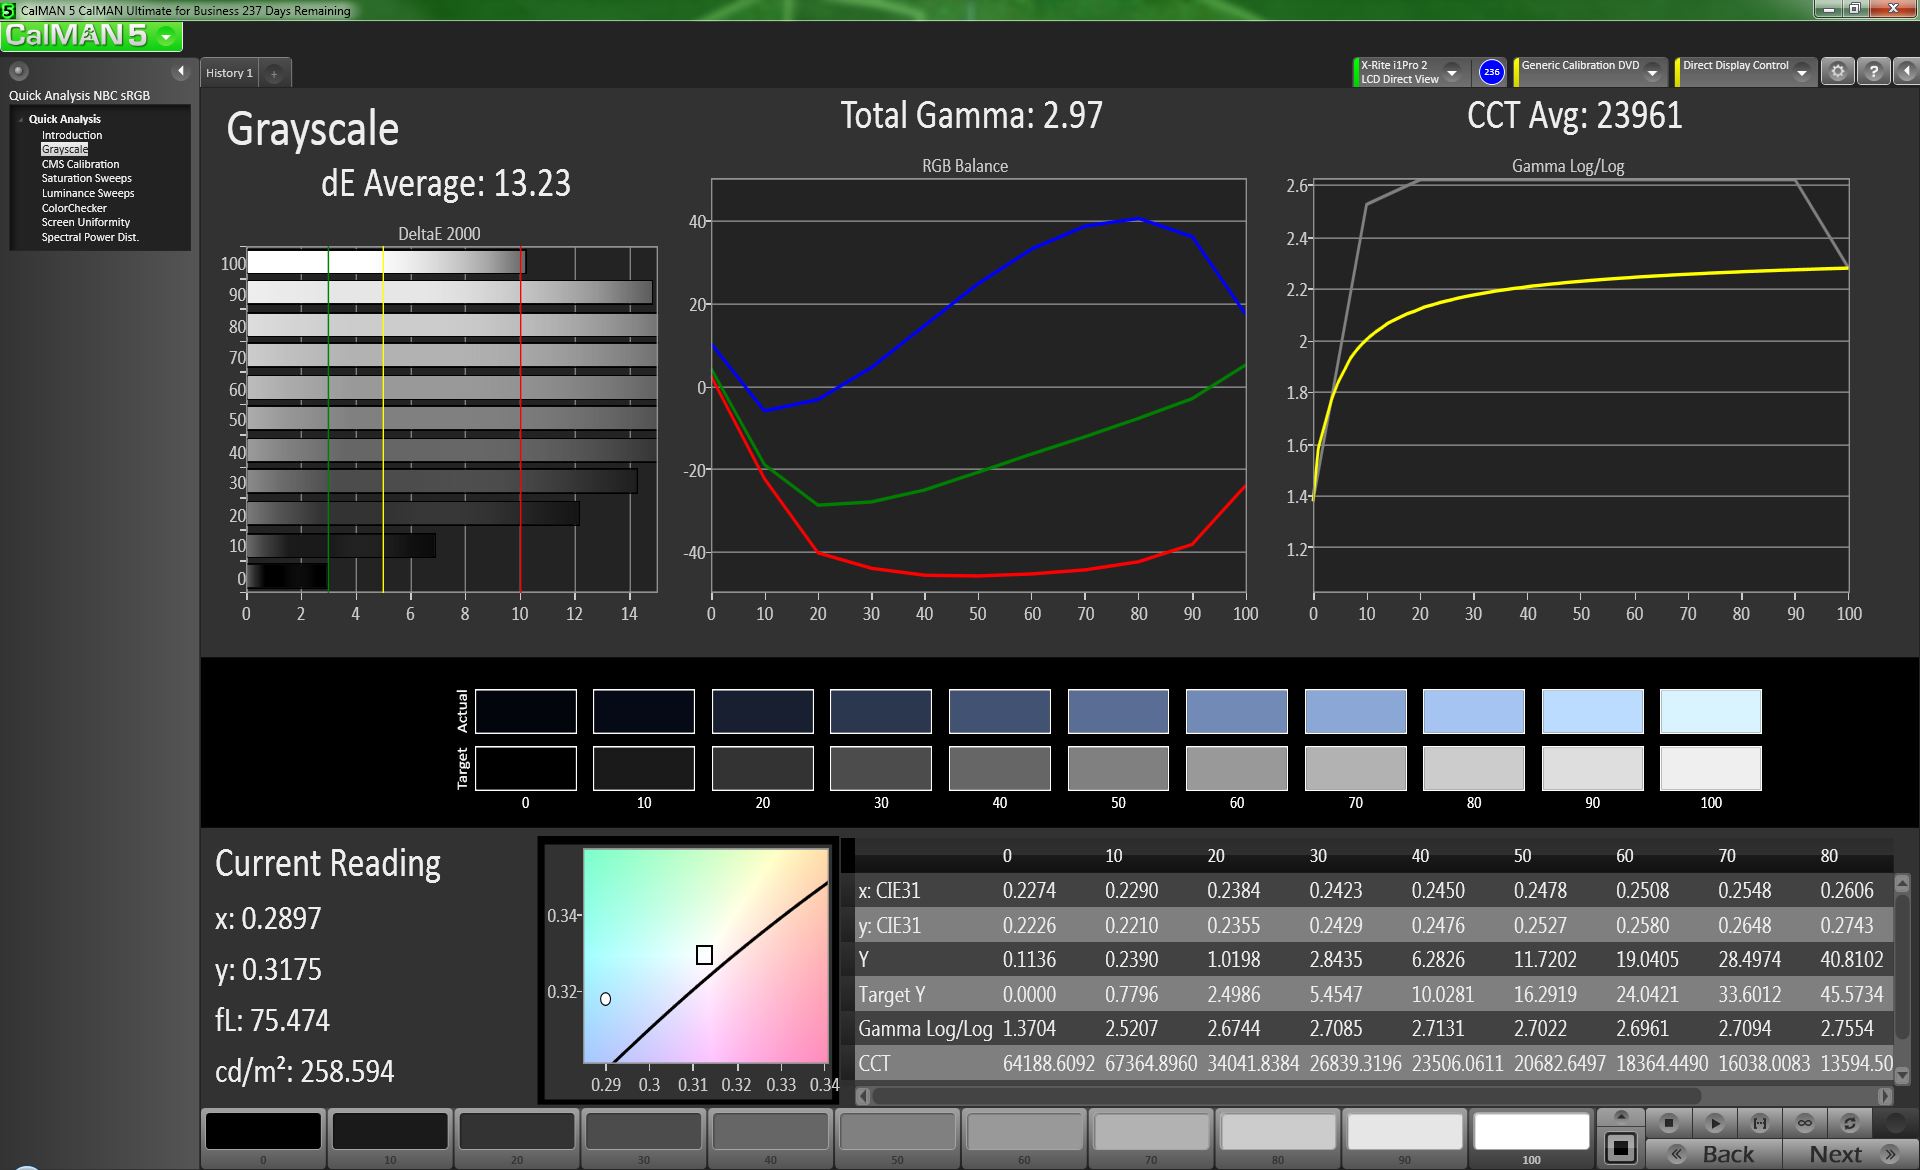
Task: Select the 70 percent gray pattern button
Action: (1151, 1138)
